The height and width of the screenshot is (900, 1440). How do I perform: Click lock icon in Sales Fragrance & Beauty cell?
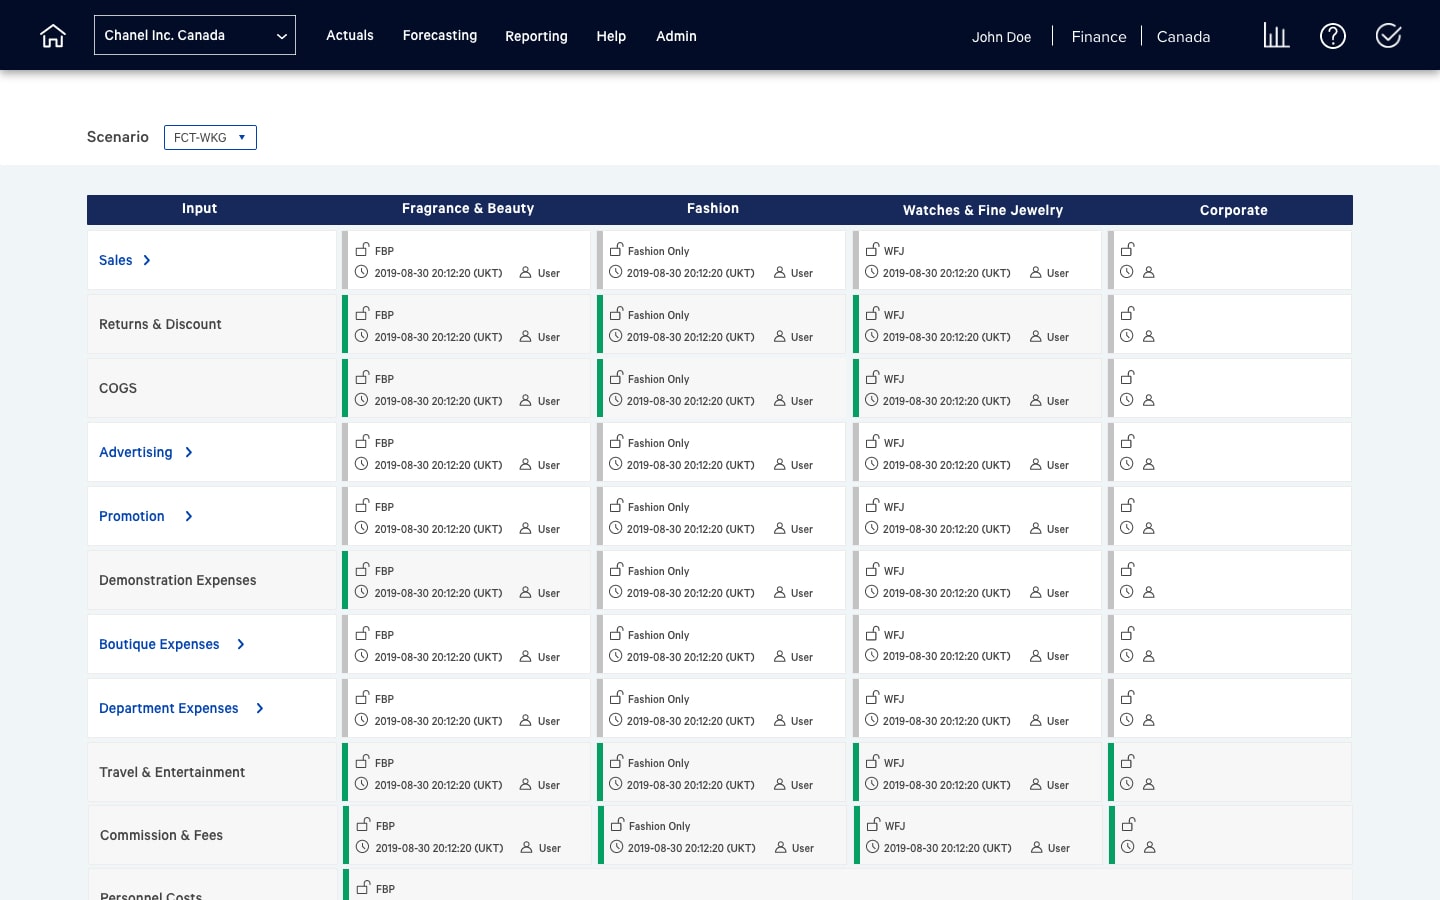click(x=363, y=249)
